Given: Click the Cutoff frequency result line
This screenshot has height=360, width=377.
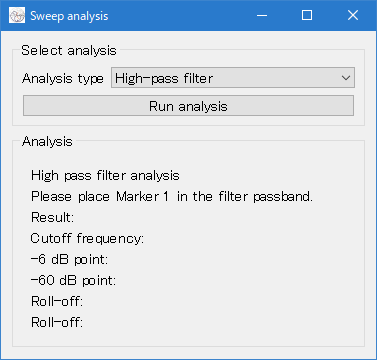Looking at the screenshot, I should pyautogui.click(x=87, y=239).
